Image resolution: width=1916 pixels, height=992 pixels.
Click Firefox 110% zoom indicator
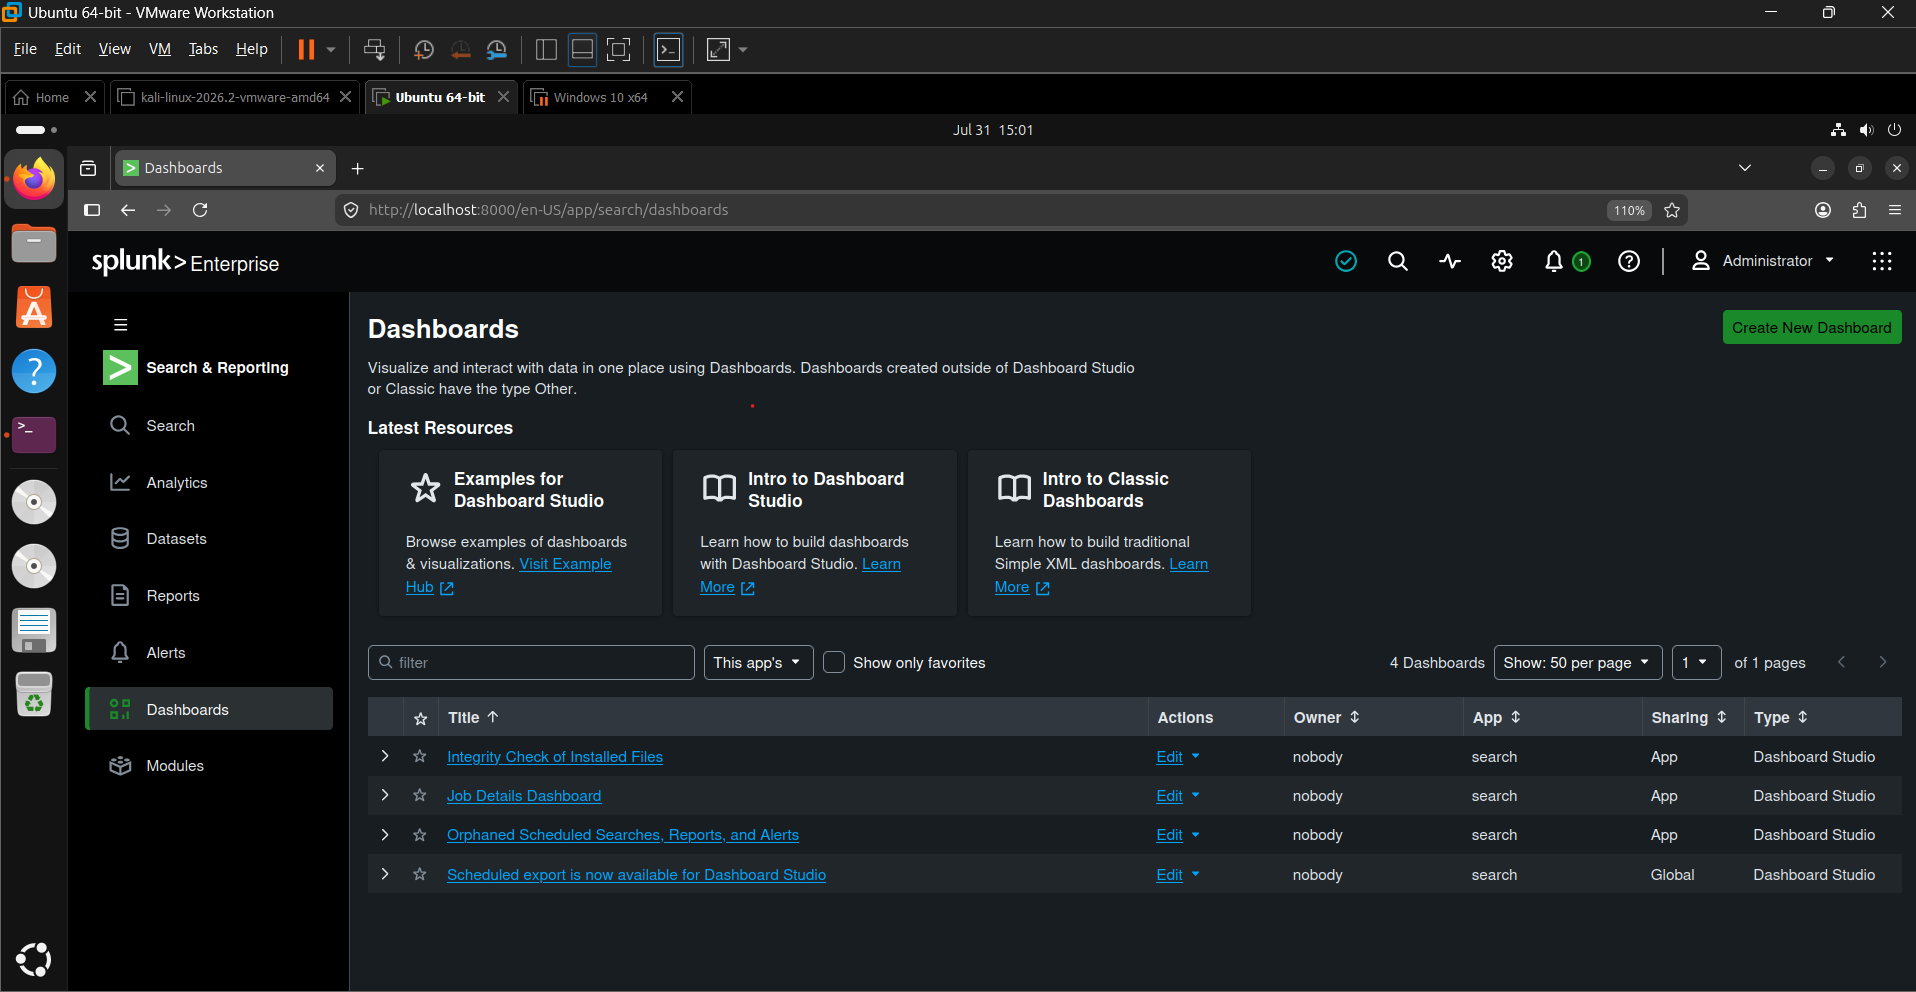pyautogui.click(x=1629, y=210)
